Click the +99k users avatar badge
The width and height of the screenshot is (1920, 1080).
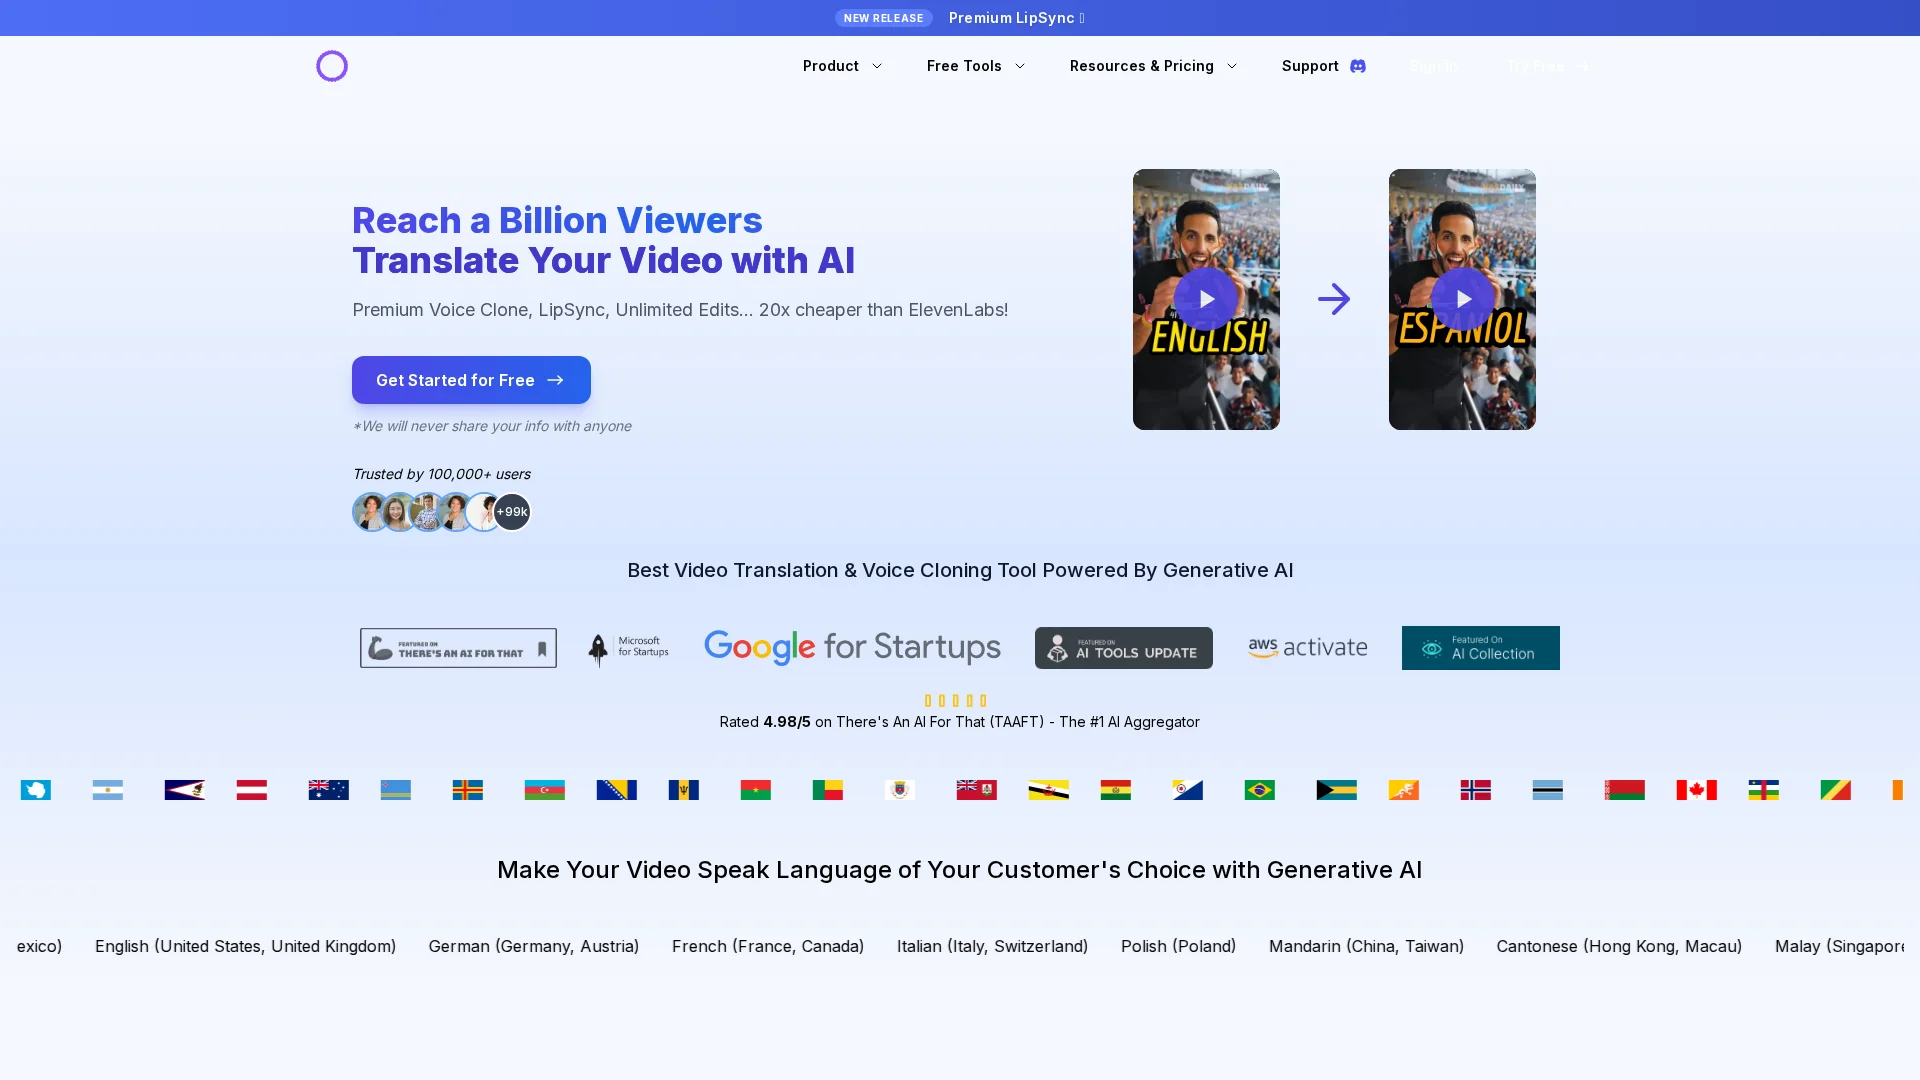point(512,512)
